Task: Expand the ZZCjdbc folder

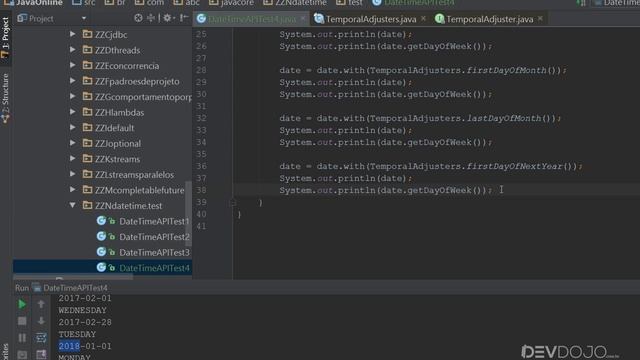Action: point(72,34)
